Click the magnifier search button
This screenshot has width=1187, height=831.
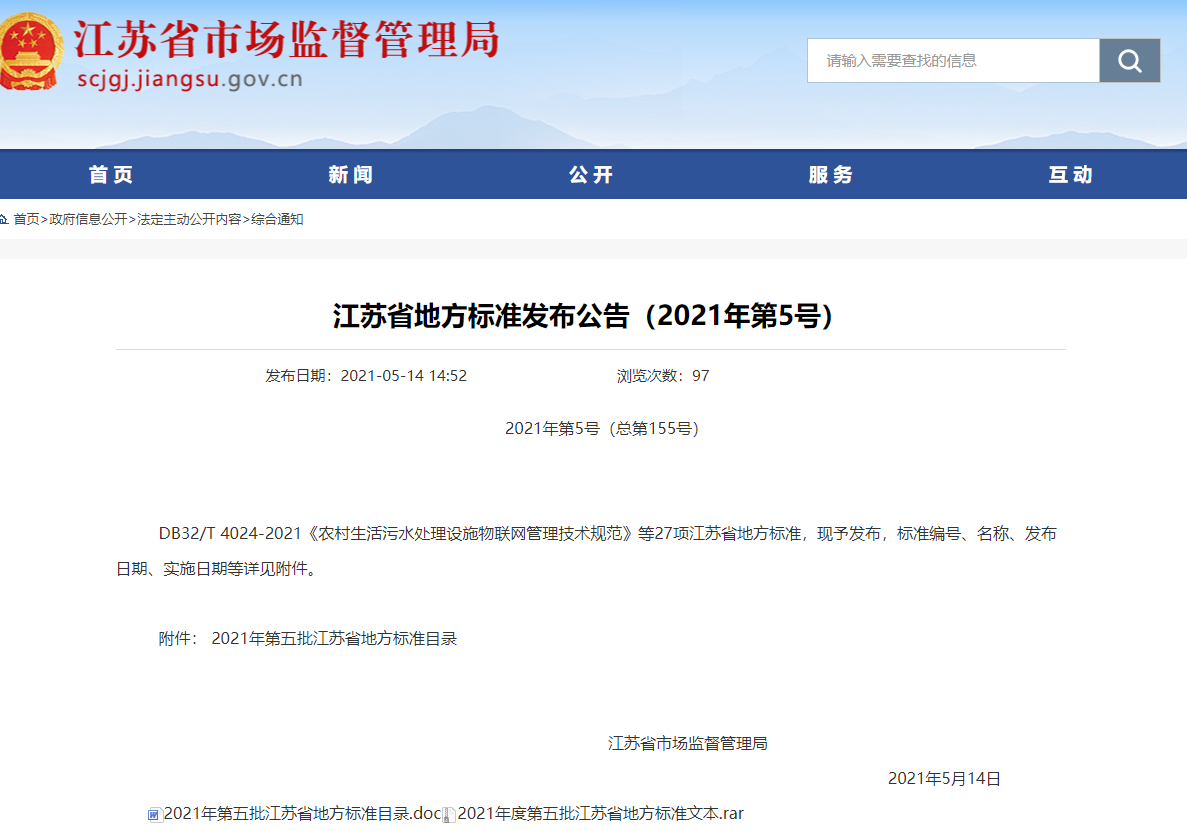click(x=1129, y=61)
